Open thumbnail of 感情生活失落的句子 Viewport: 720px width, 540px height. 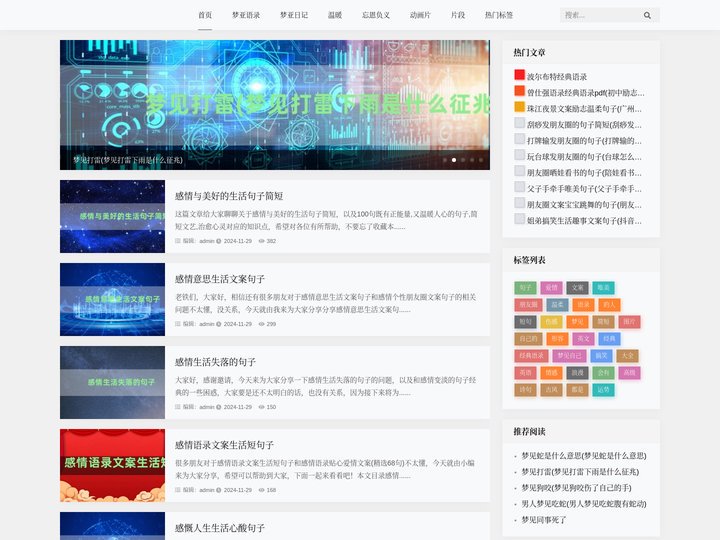(112, 382)
